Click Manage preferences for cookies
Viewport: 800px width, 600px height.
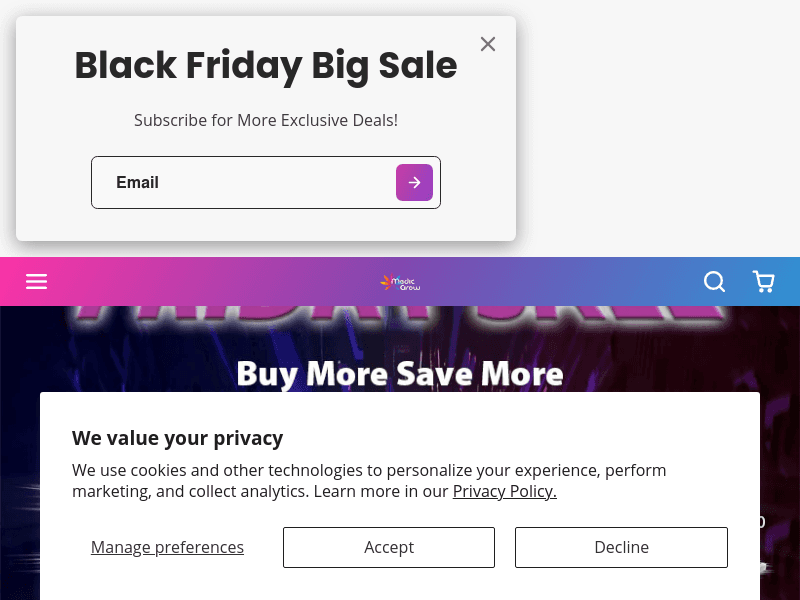(x=167, y=547)
